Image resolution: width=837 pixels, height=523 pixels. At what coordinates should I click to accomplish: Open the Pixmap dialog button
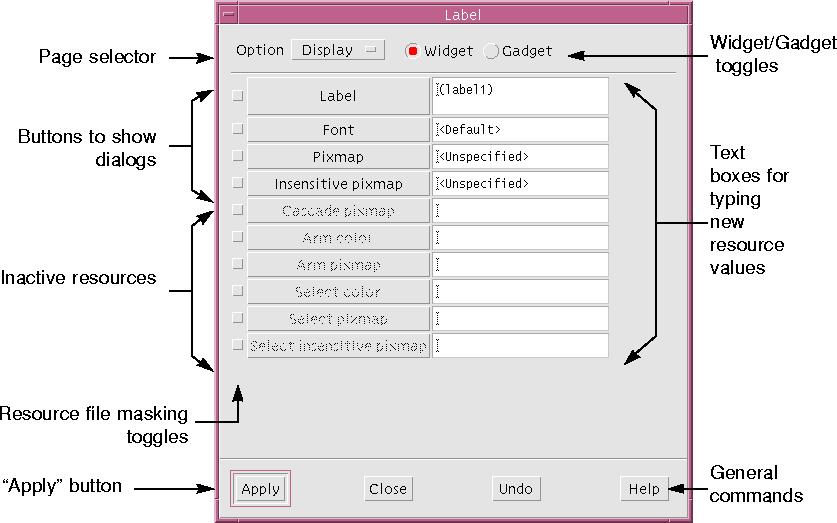[x=338, y=157]
